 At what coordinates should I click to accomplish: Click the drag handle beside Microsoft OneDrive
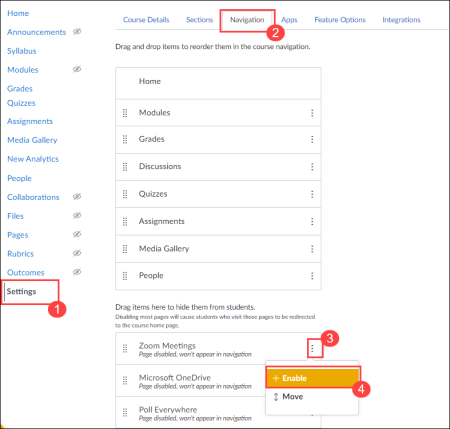pyautogui.click(x=125, y=381)
